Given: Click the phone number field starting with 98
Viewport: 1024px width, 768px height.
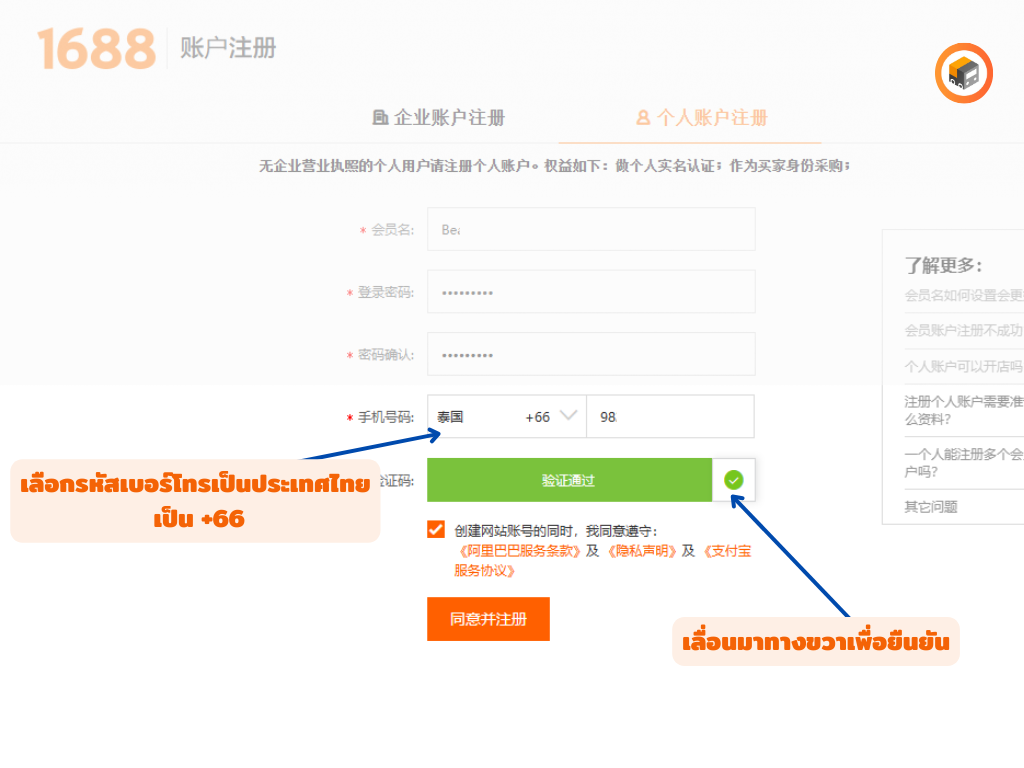Looking at the screenshot, I should pyautogui.click(x=670, y=417).
